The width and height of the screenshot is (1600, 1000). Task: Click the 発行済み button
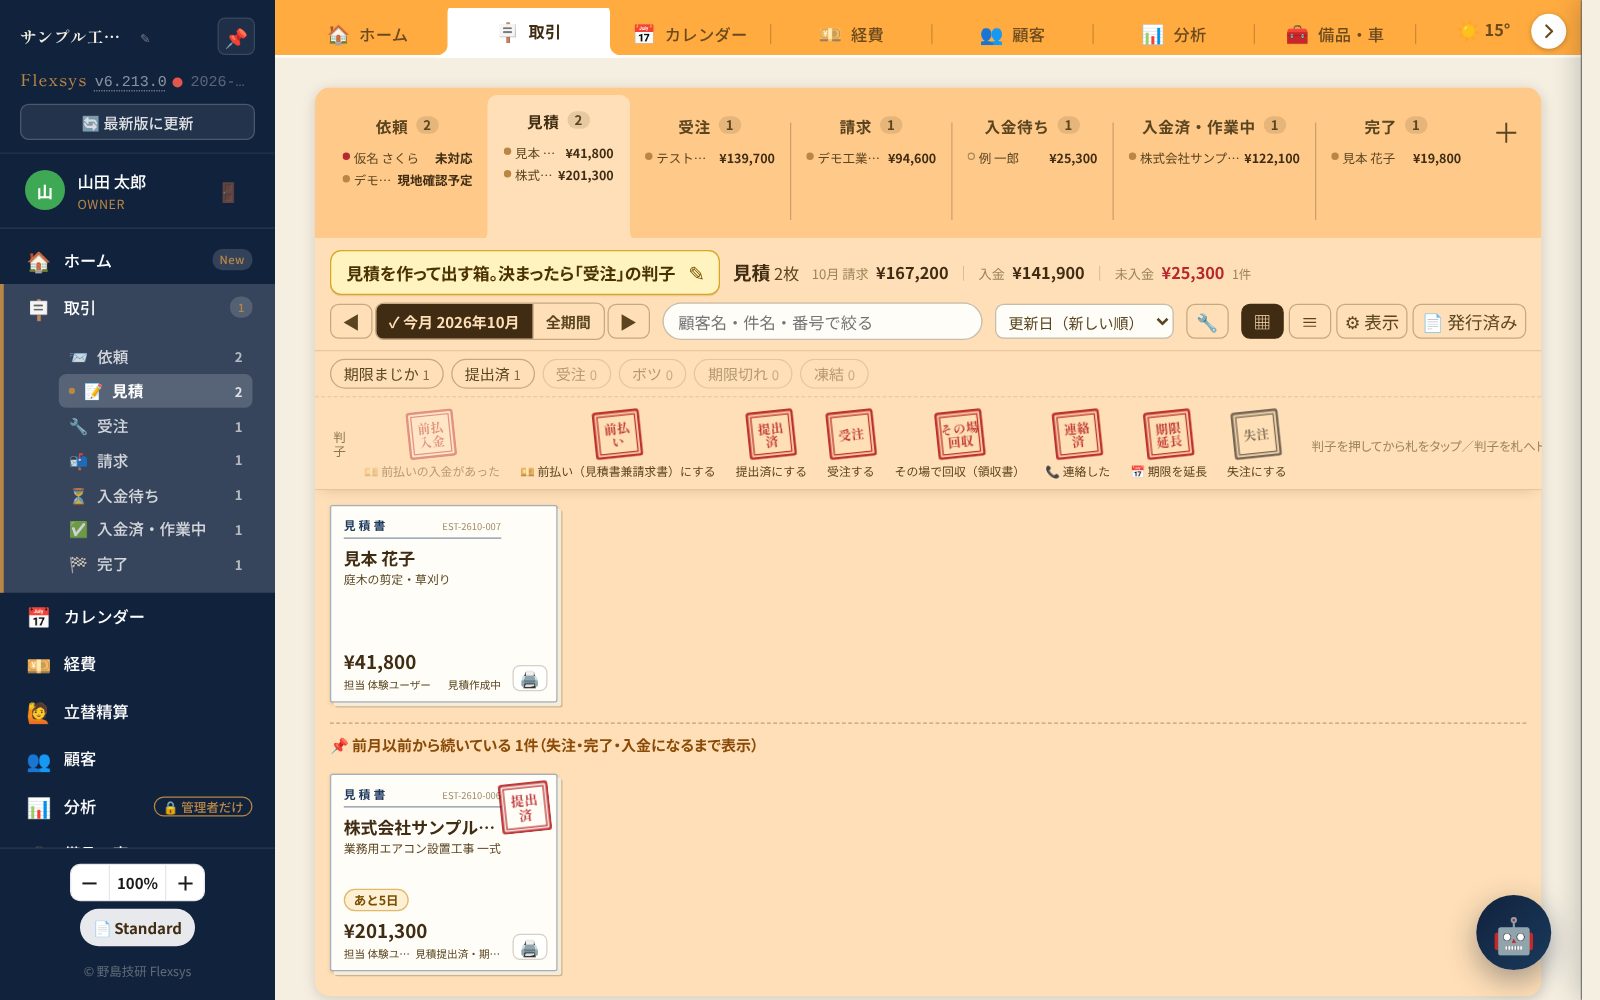click(1469, 322)
